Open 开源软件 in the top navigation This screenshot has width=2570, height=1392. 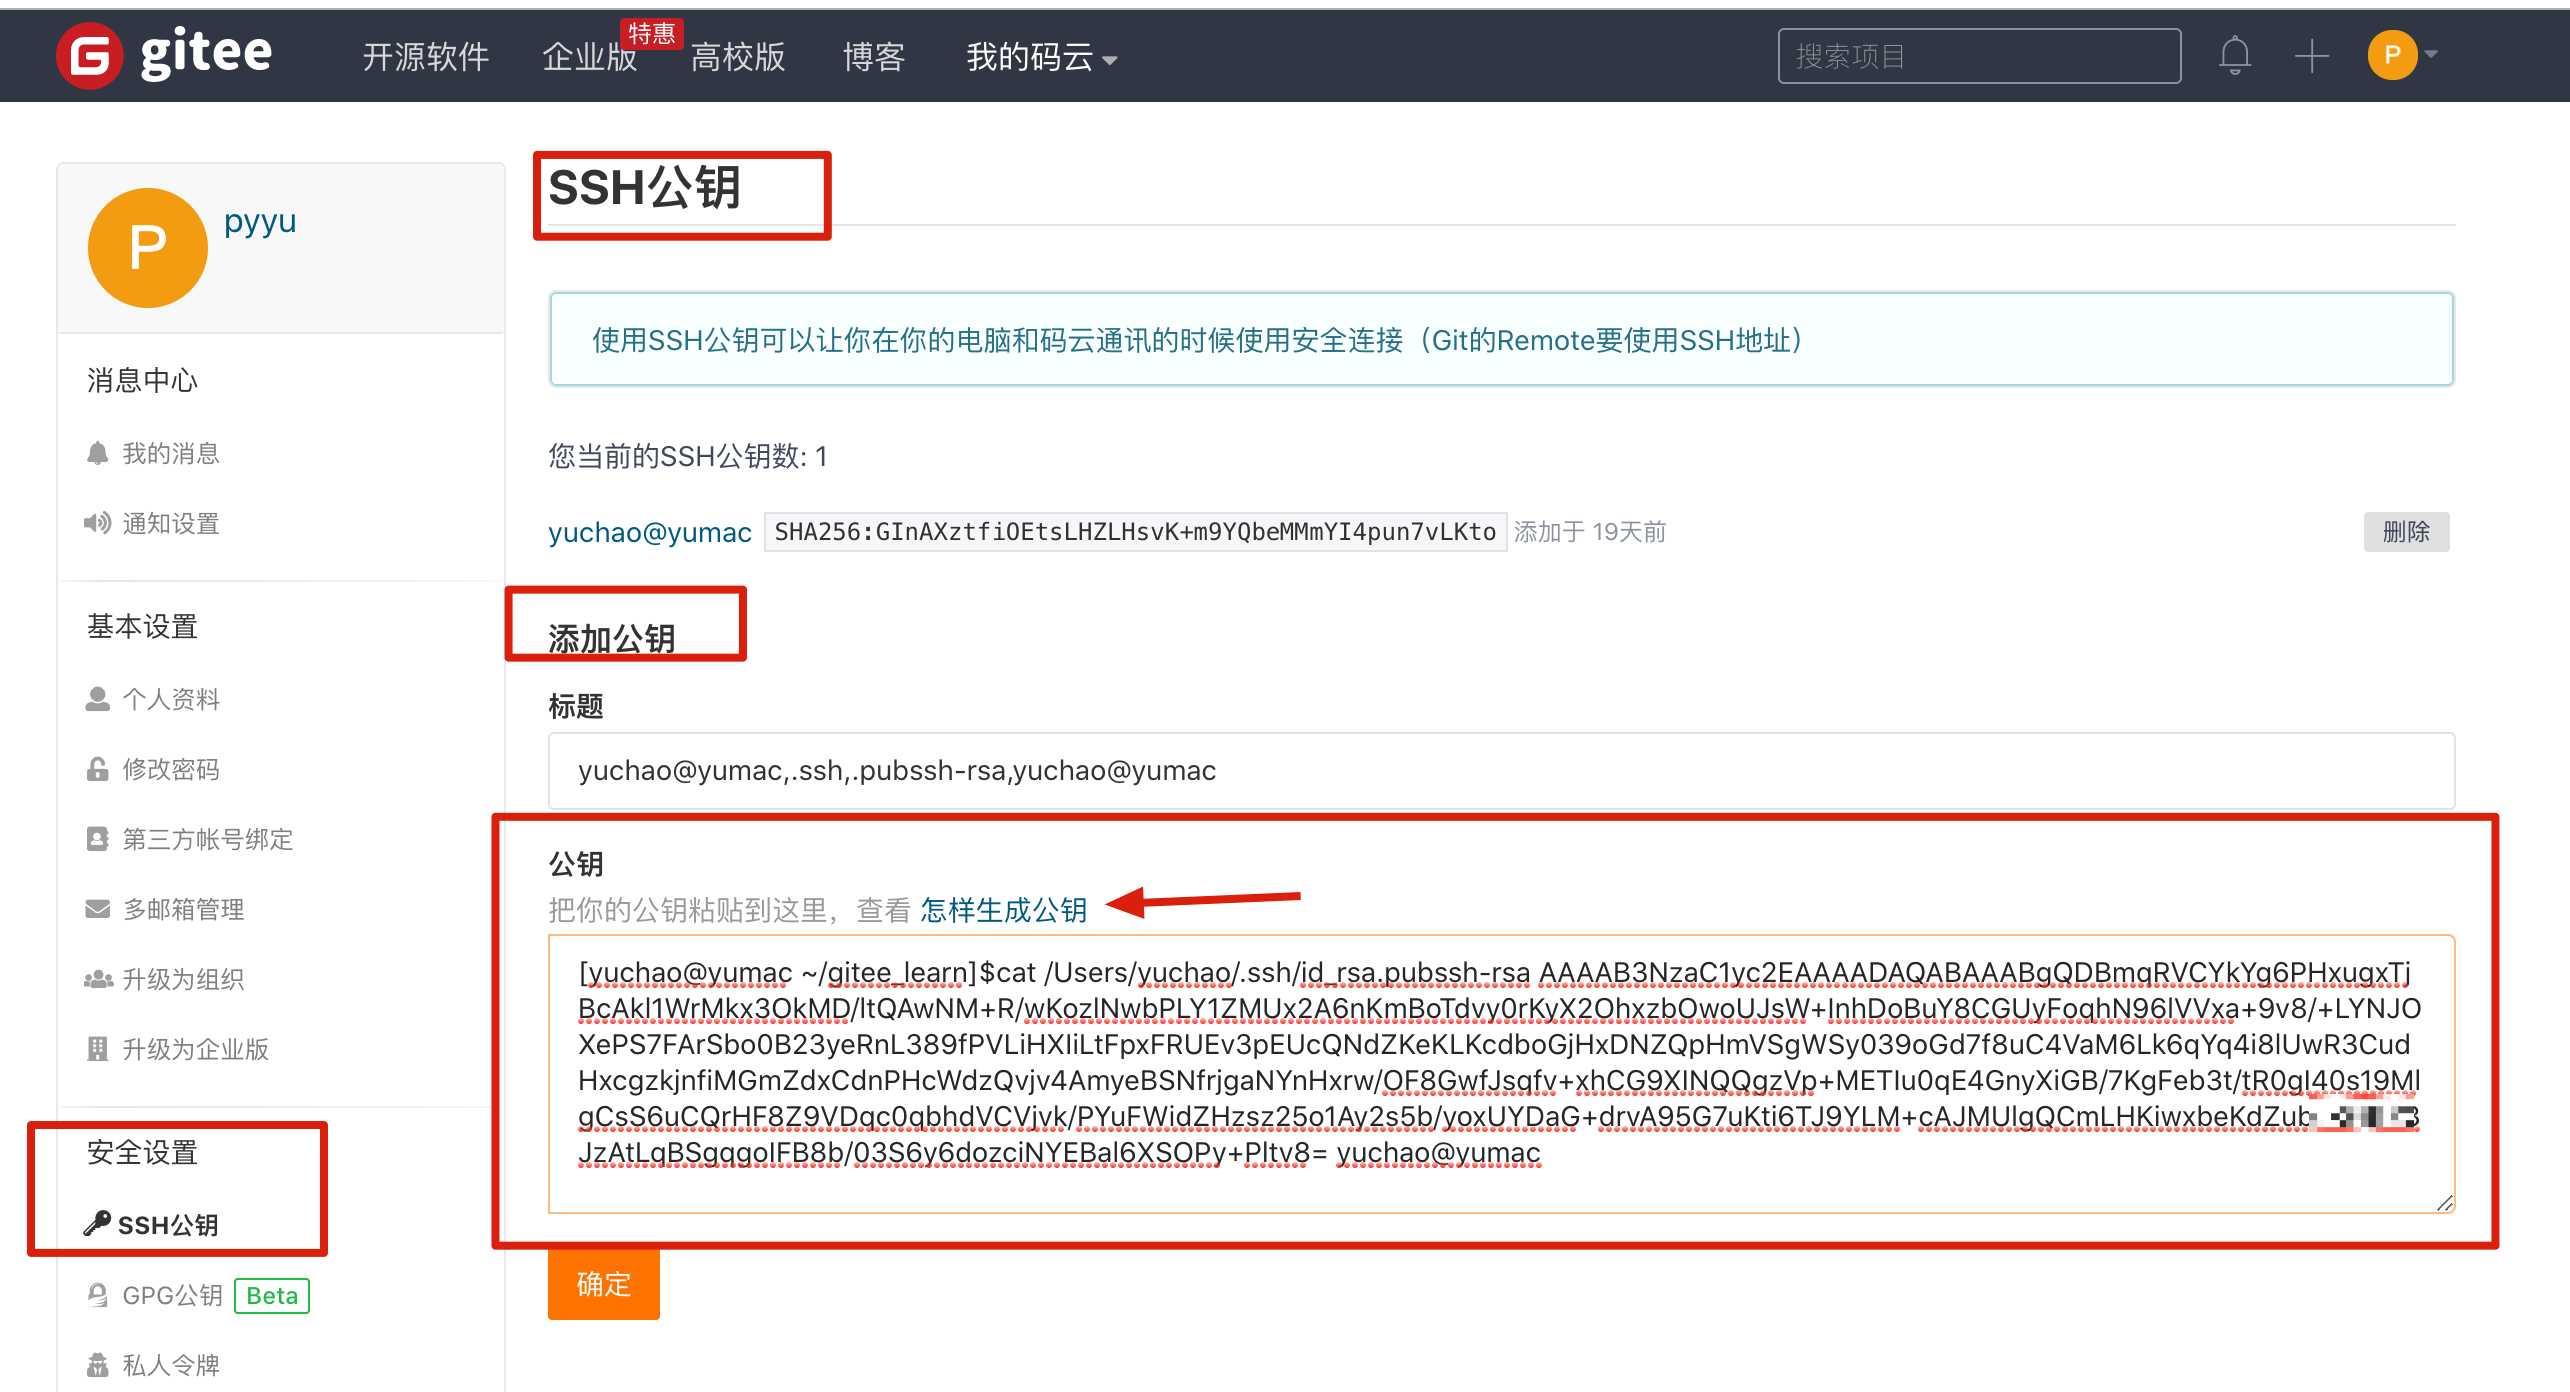pos(426,57)
